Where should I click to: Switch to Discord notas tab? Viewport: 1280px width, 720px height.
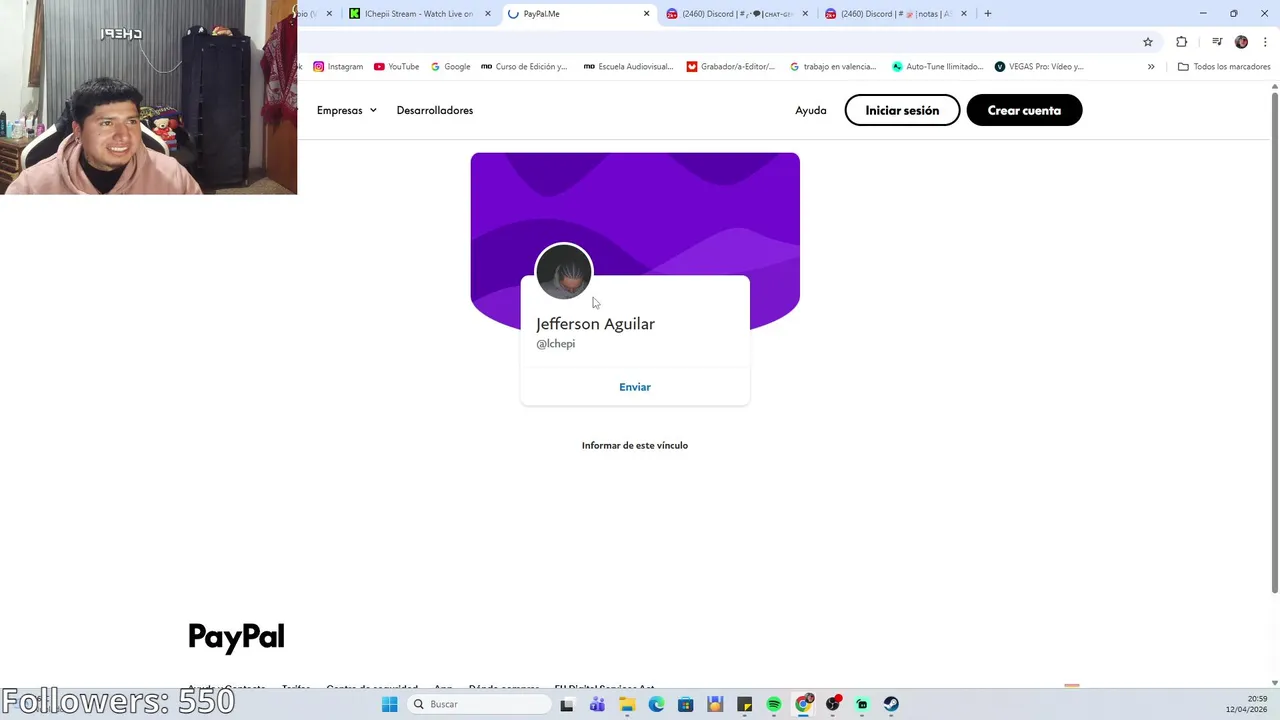click(x=895, y=14)
